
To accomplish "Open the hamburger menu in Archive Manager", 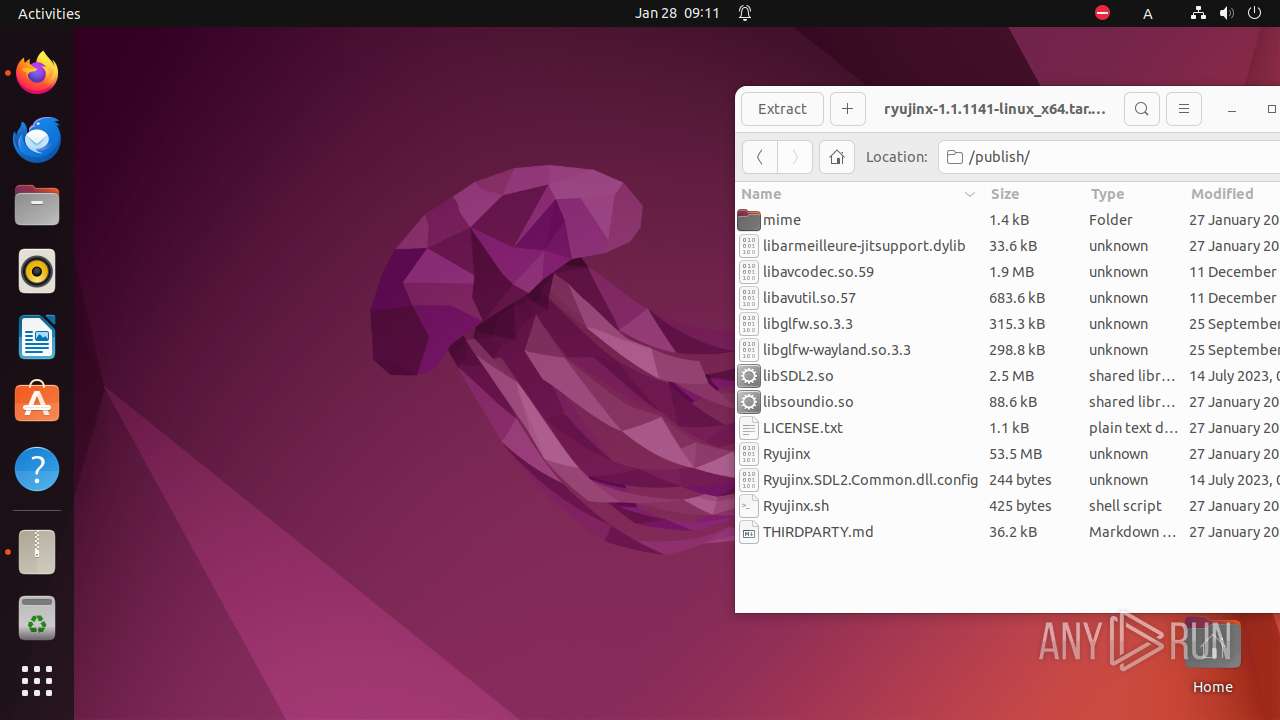I will click(1183, 109).
